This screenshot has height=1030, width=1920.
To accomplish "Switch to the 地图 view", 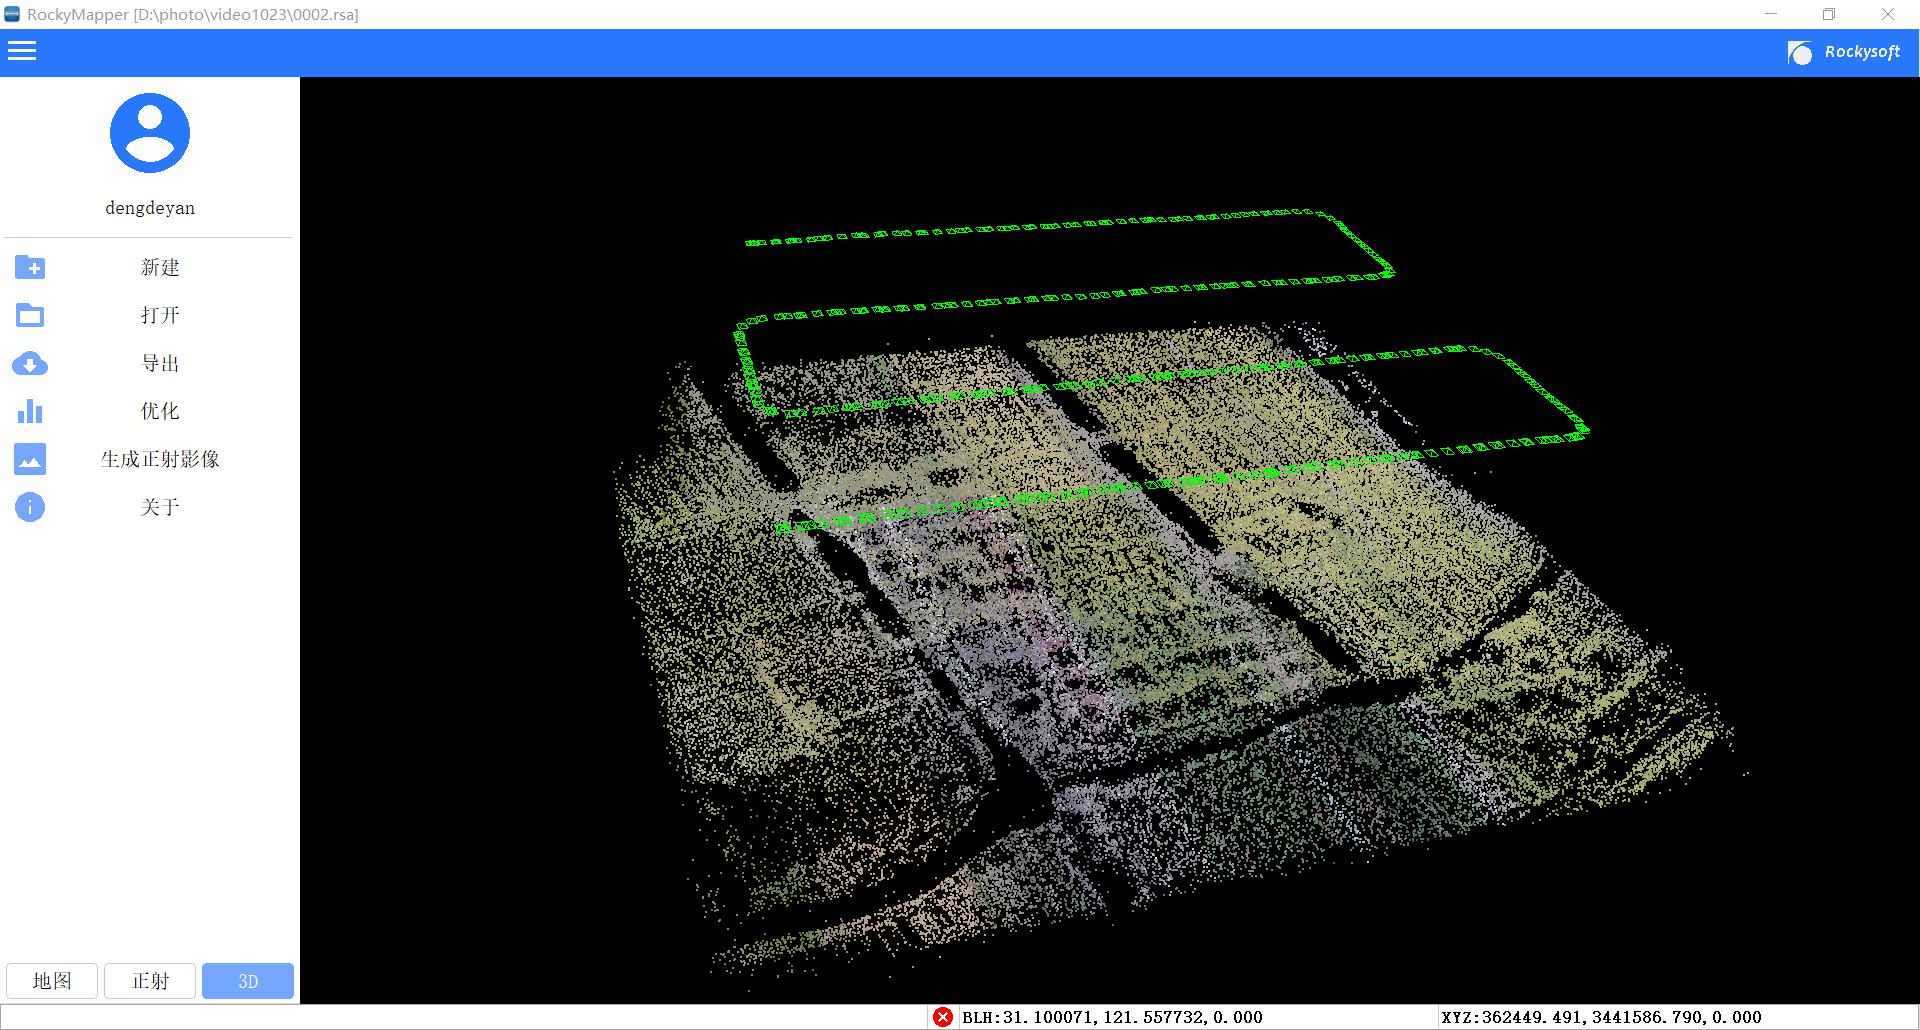I will pos(52,981).
